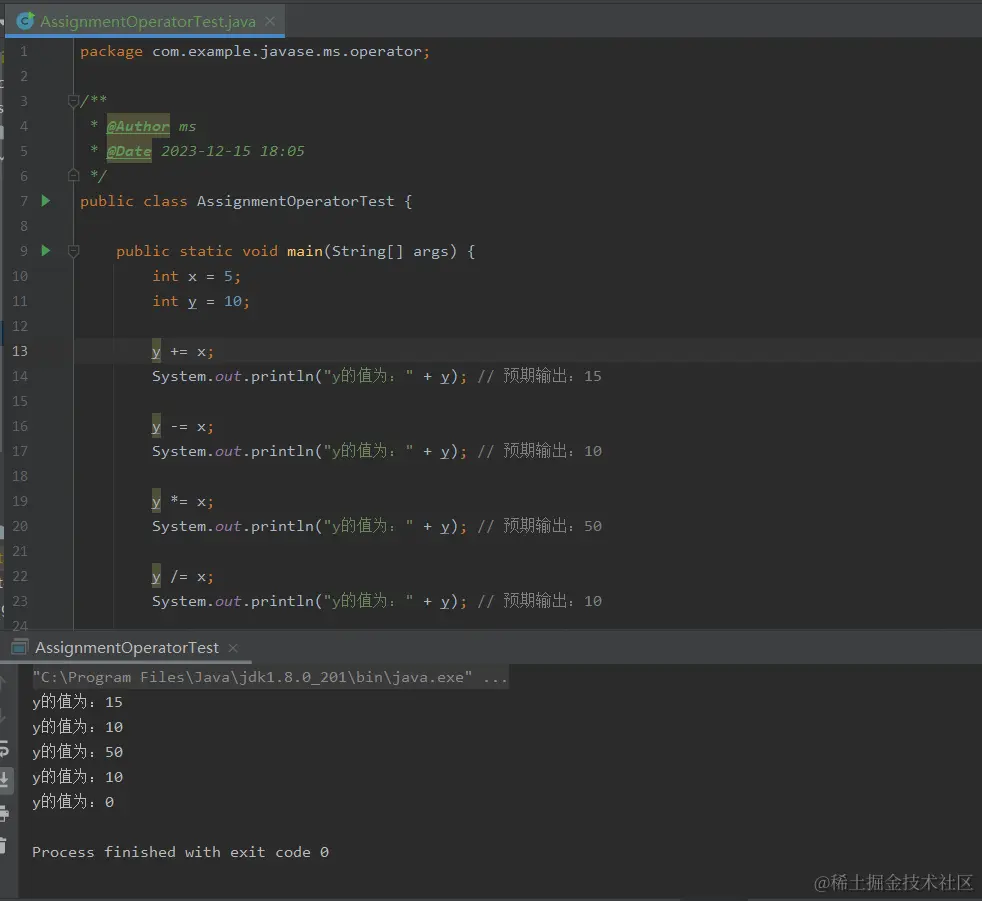Toggle scroll to end in the Run toolbar

coord(4,780)
